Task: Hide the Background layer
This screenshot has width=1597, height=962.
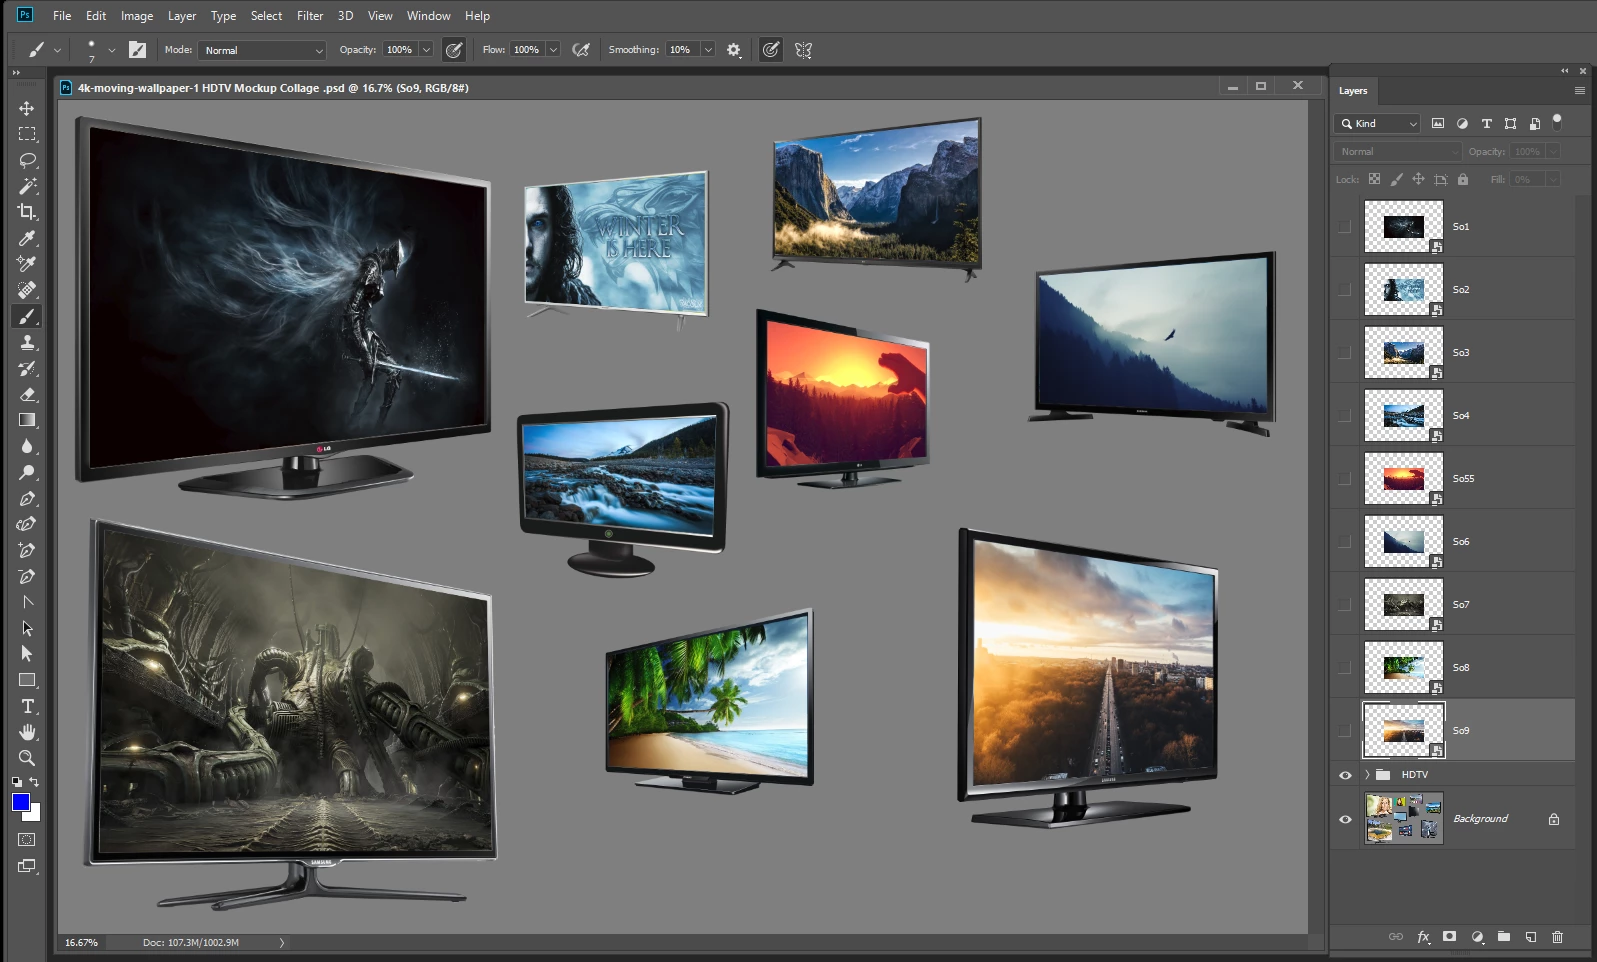Action: (x=1345, y=819)
